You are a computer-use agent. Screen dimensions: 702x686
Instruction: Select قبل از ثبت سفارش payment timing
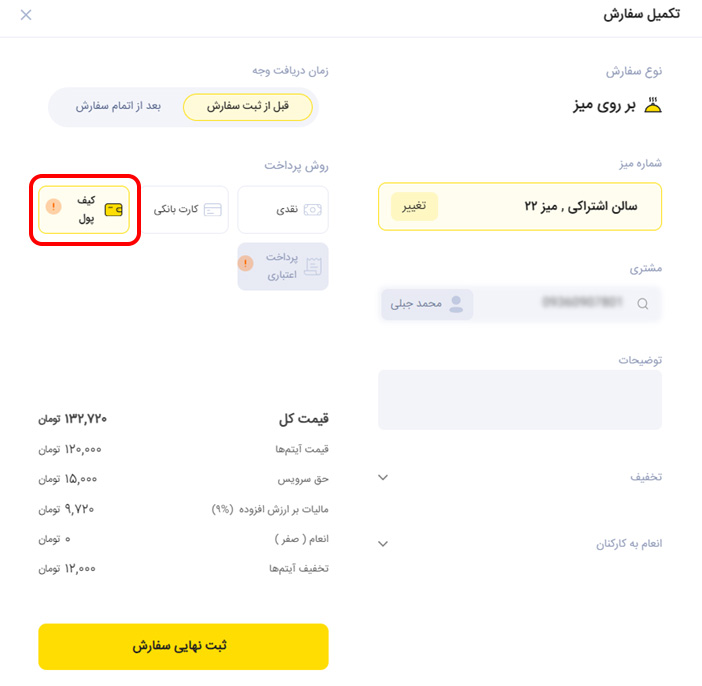click(x=248, y=107)
